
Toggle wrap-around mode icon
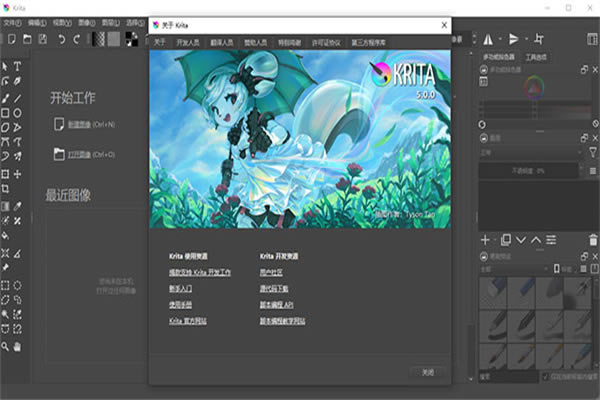pos(539,39)
